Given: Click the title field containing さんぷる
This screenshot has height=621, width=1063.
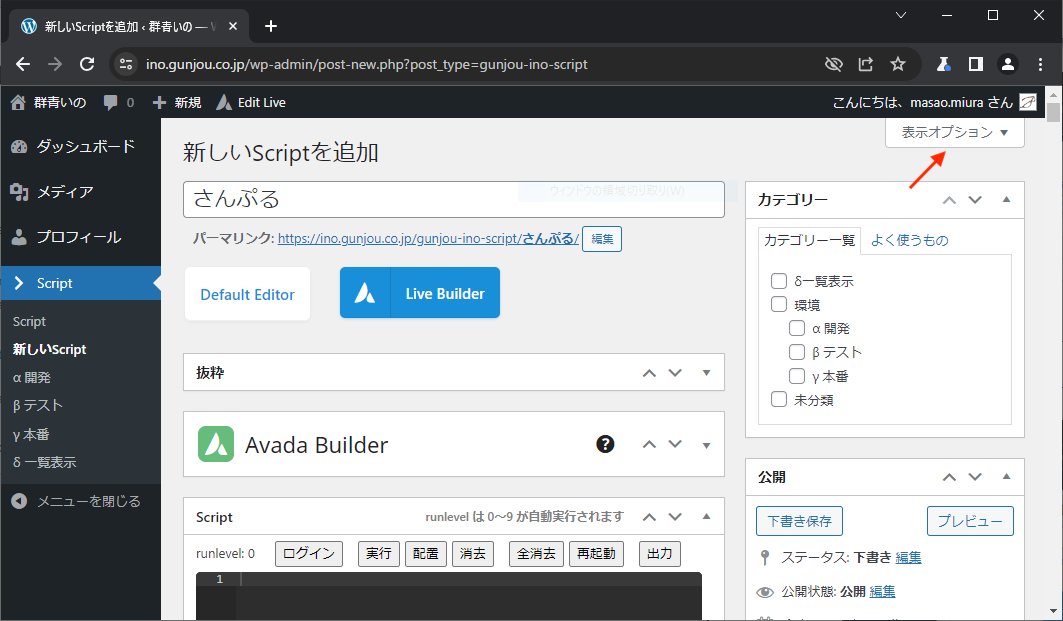Looking at the screenshot, I should coord(453,199).
